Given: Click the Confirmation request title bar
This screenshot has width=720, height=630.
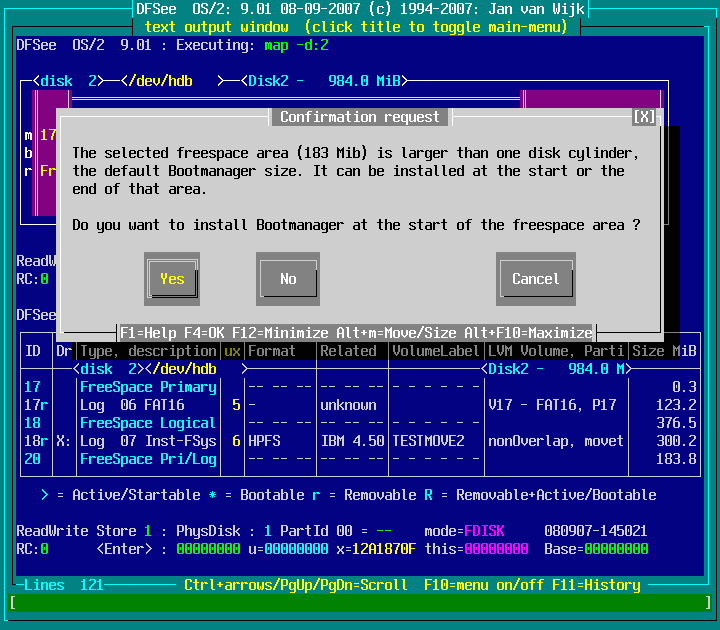Looking at the screenshot, I should pyautogui.click(x=360, y=117).
